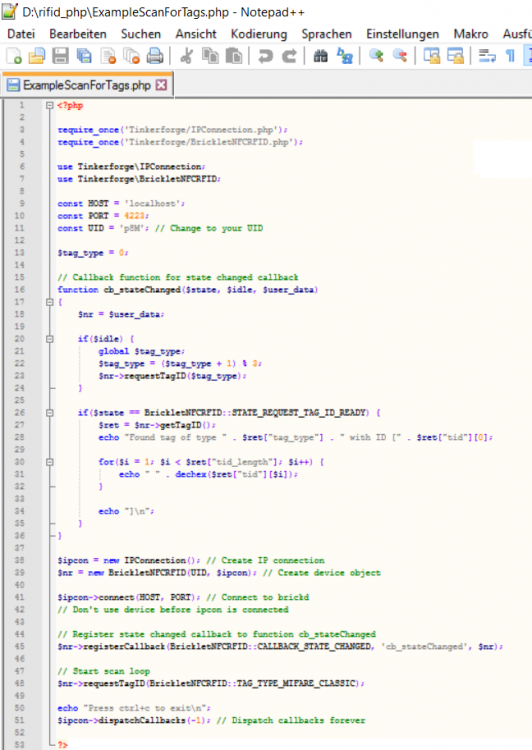The width and height of the screenshot is (532, 750).
Task: Zoom out using the magnifier minus icon
Action: click(x=399, y=56)
